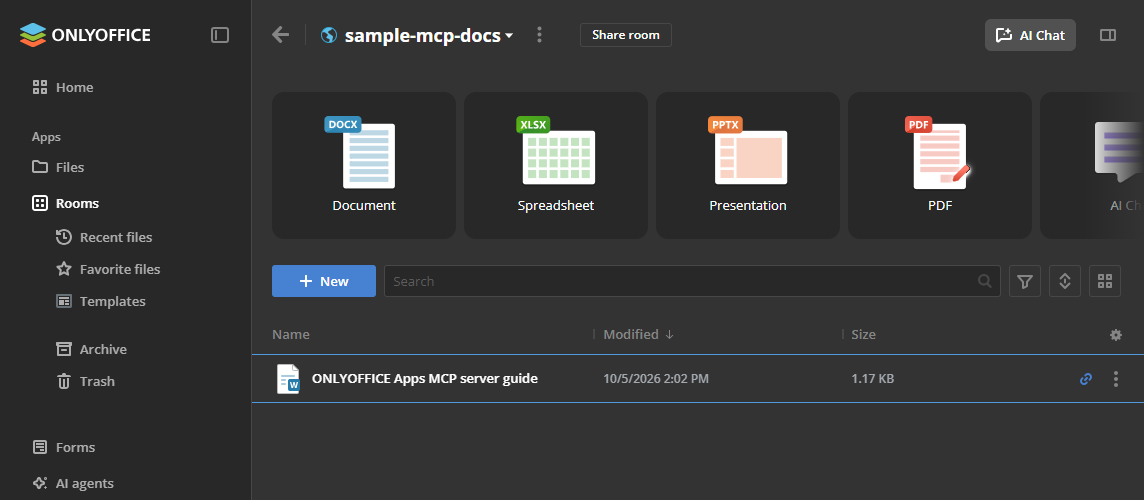Image resolution: width=1144 pixels, height=500 pixels.
Task: Click the Forms icon
Action: (40, 447)
